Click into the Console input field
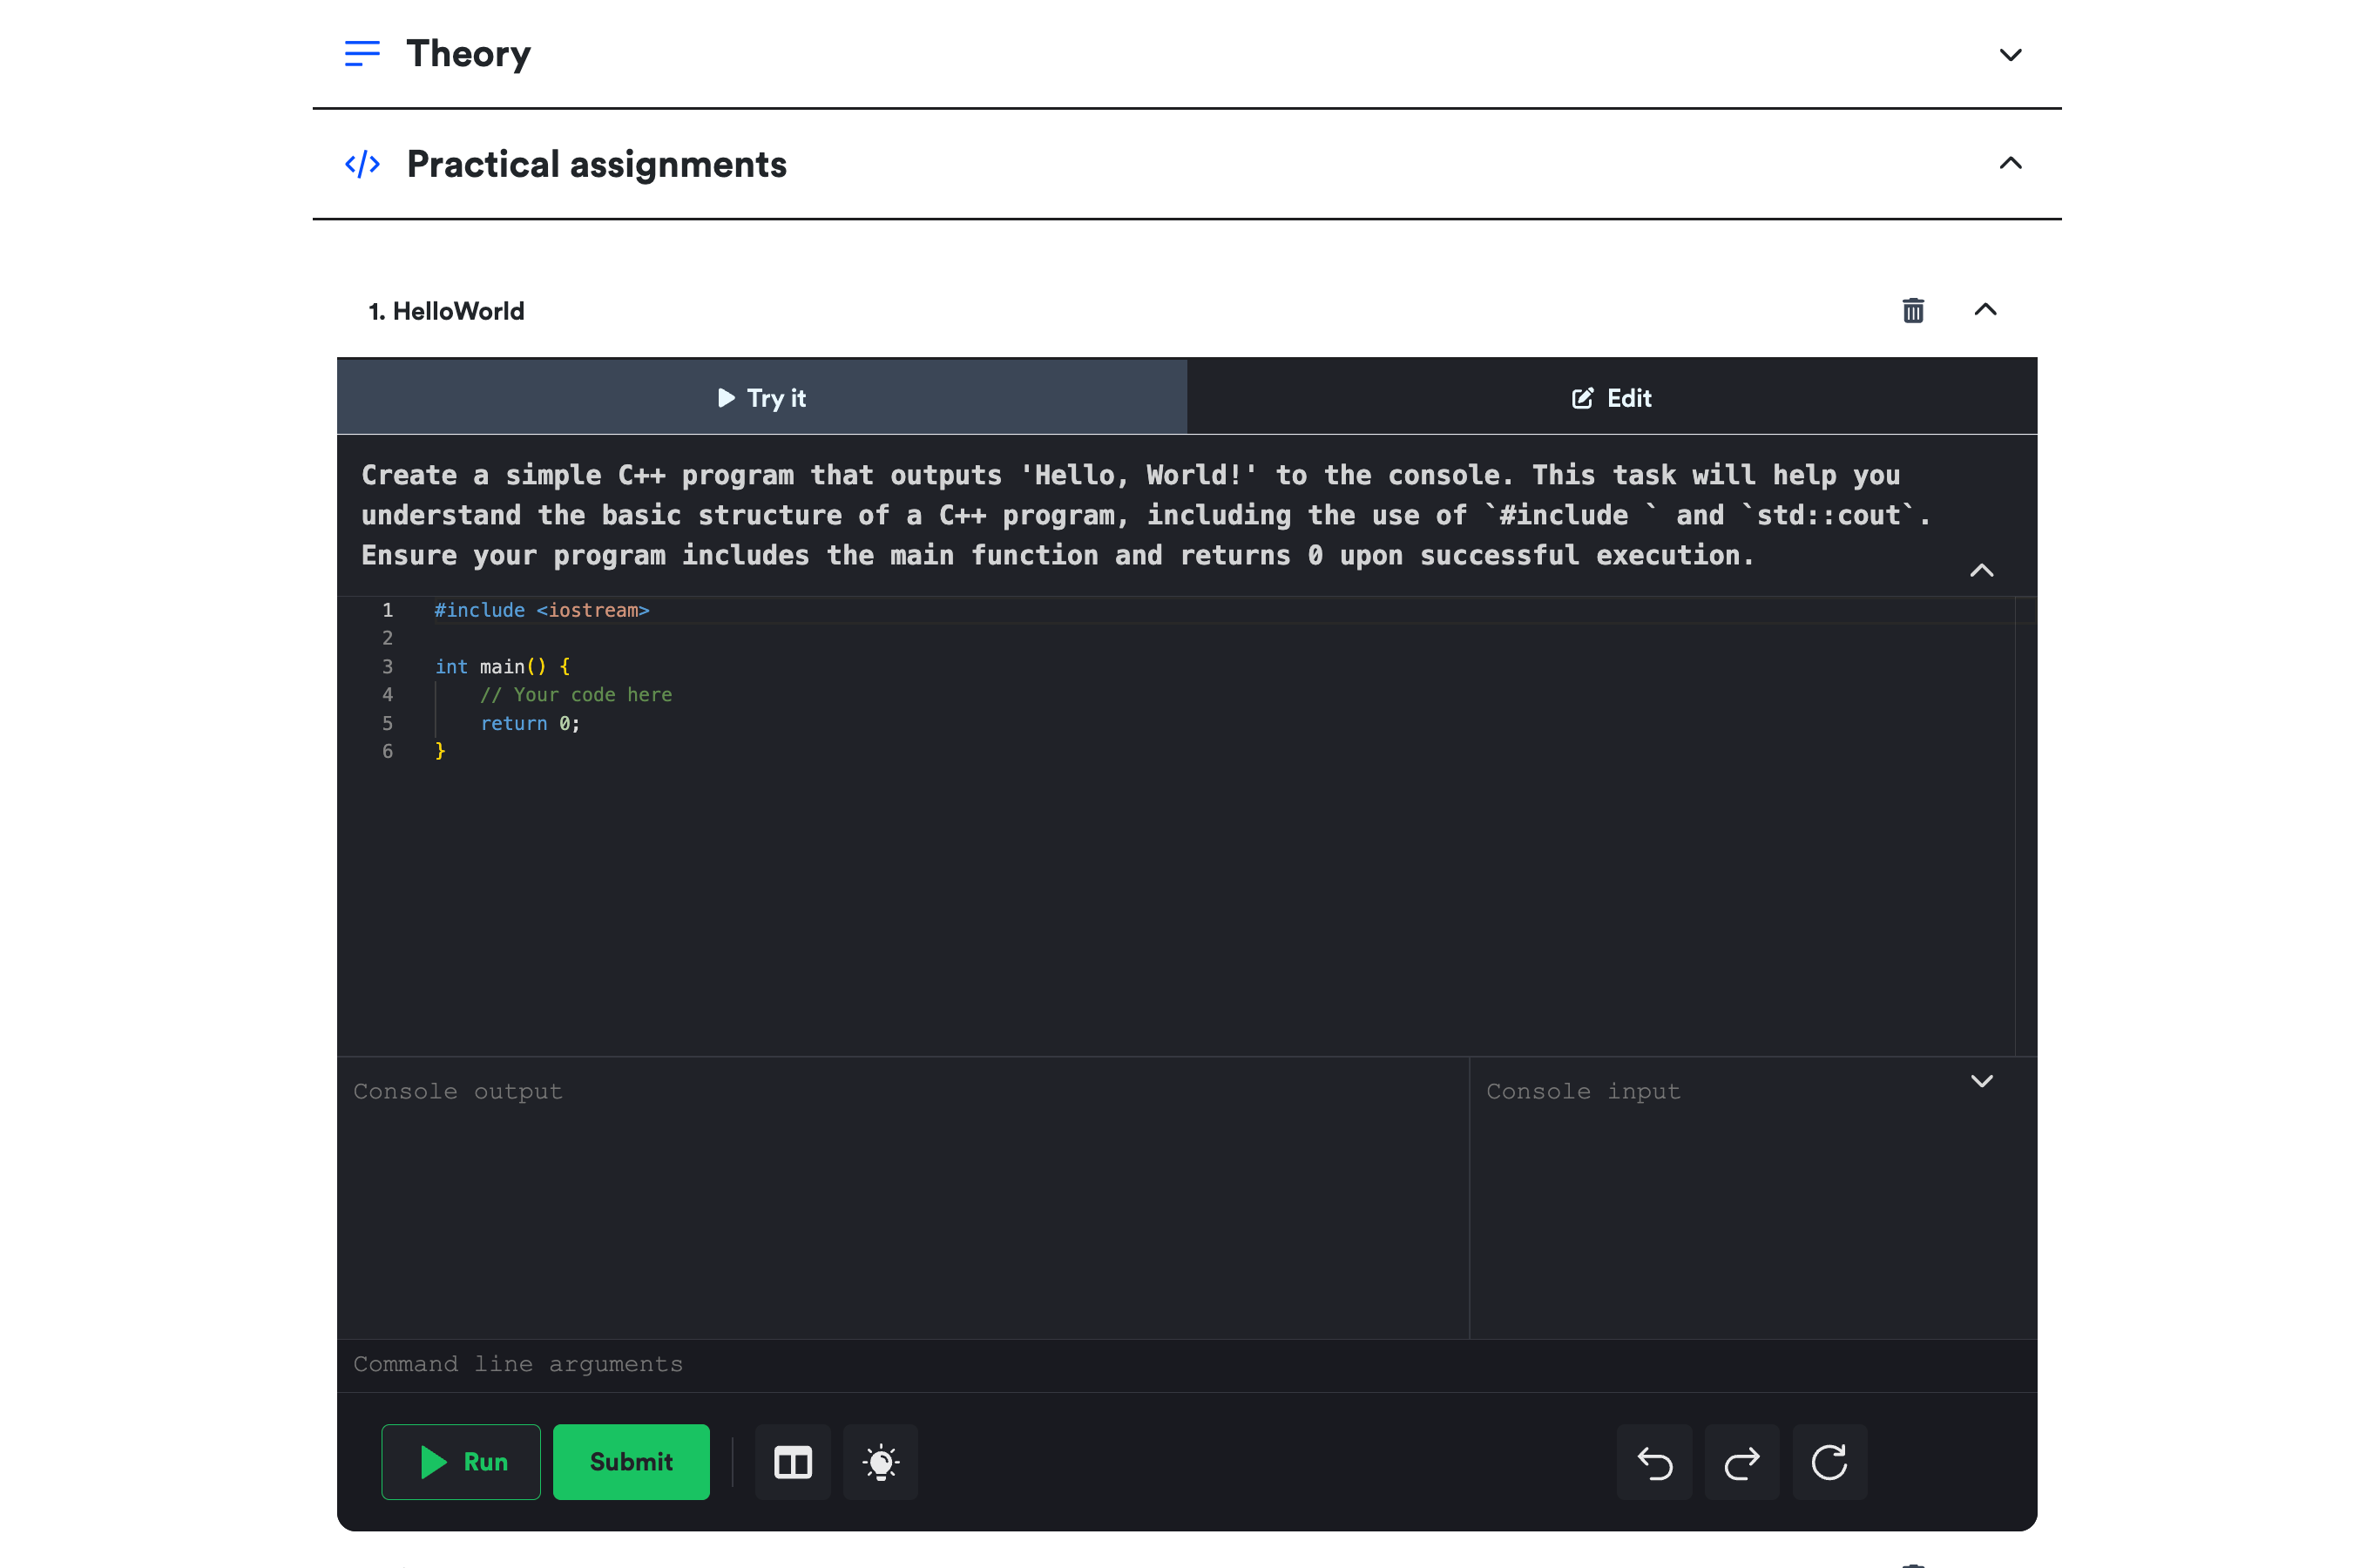2380x1568 pixels. 1720,1200
